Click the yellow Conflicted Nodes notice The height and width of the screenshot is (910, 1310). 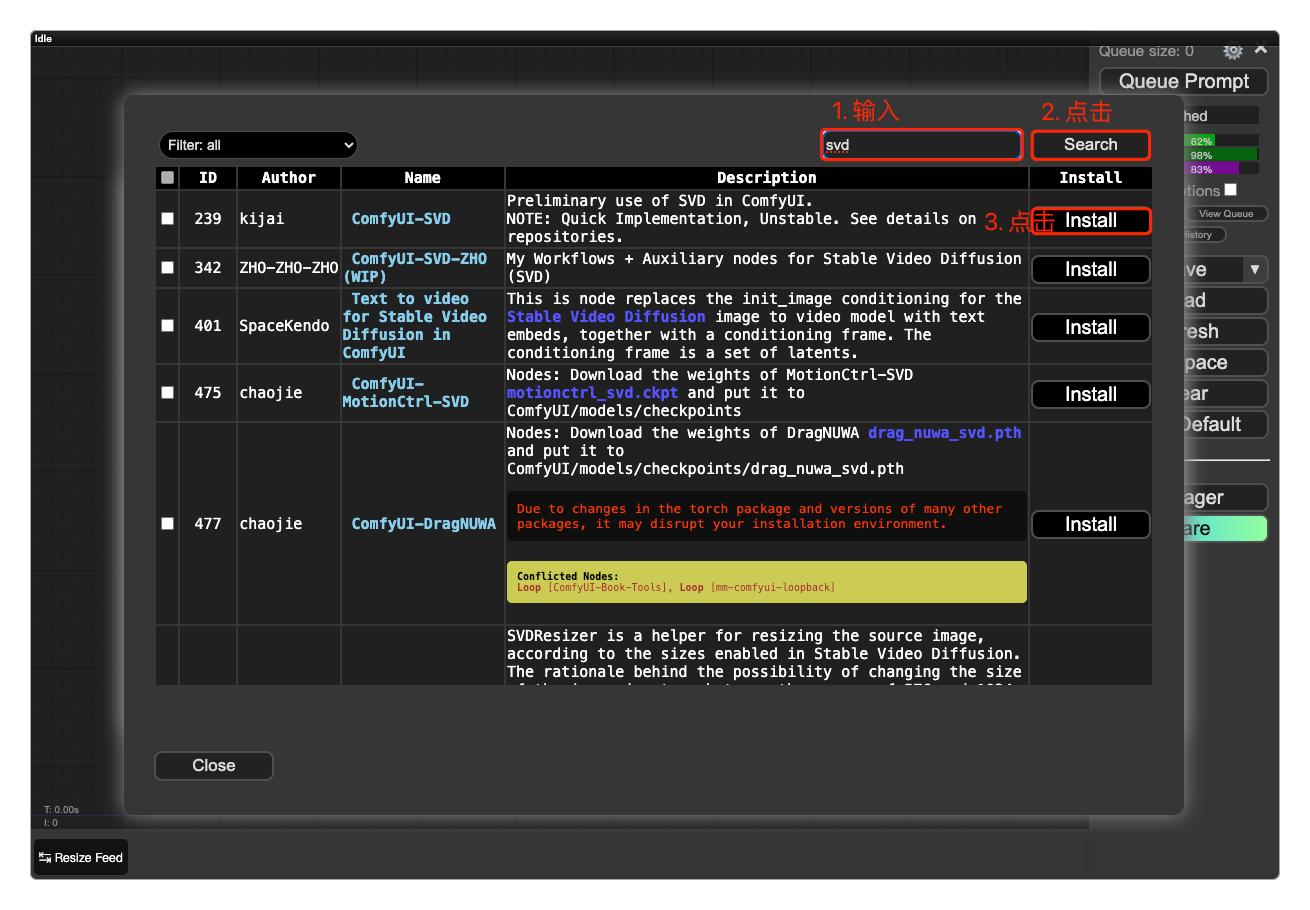click(x=767, y=582)
